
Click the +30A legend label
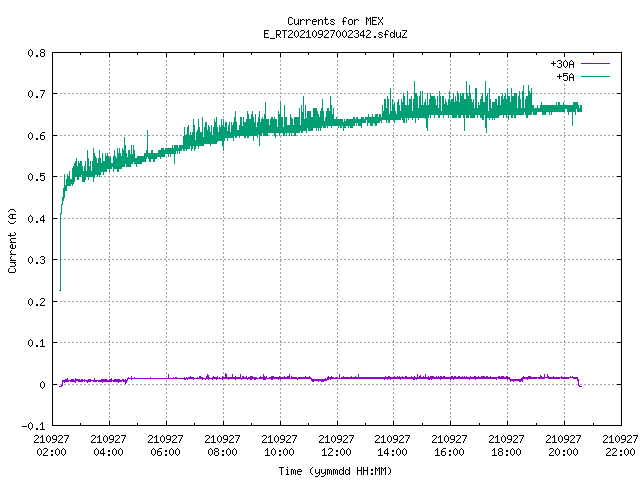pyautogui.click(x=562, y=64)
